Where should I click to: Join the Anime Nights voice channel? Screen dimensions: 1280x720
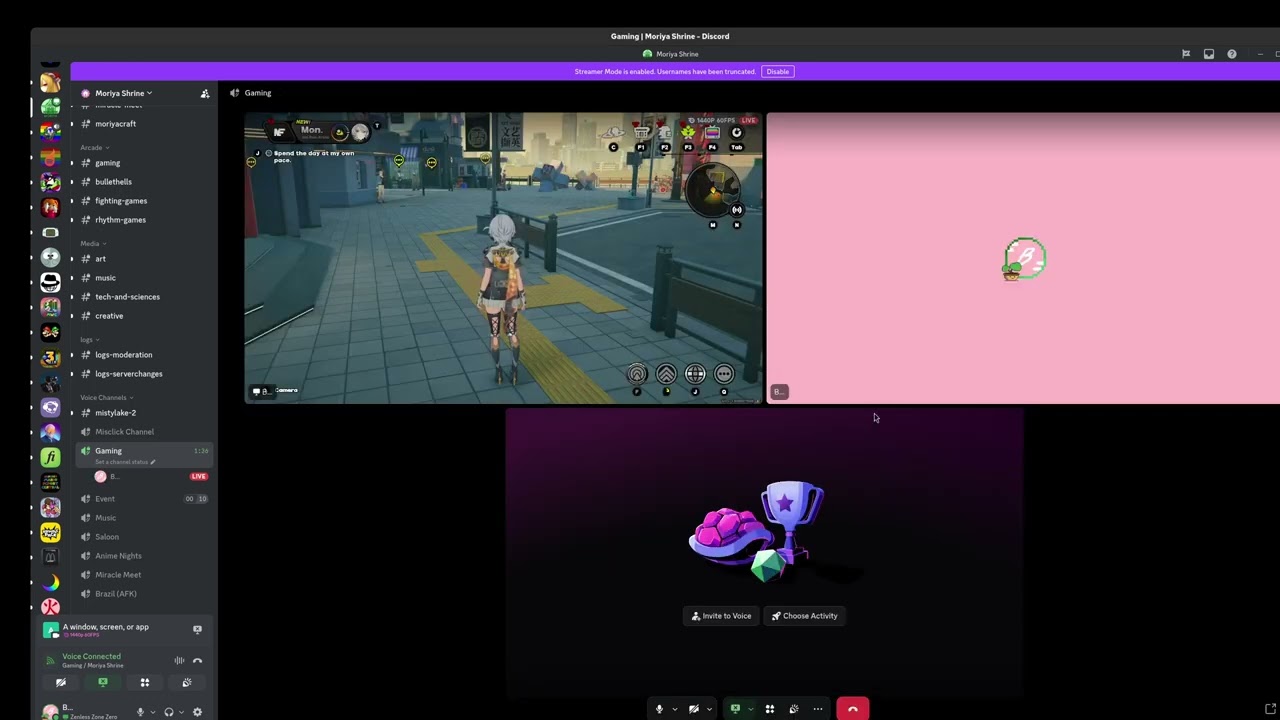118,556
